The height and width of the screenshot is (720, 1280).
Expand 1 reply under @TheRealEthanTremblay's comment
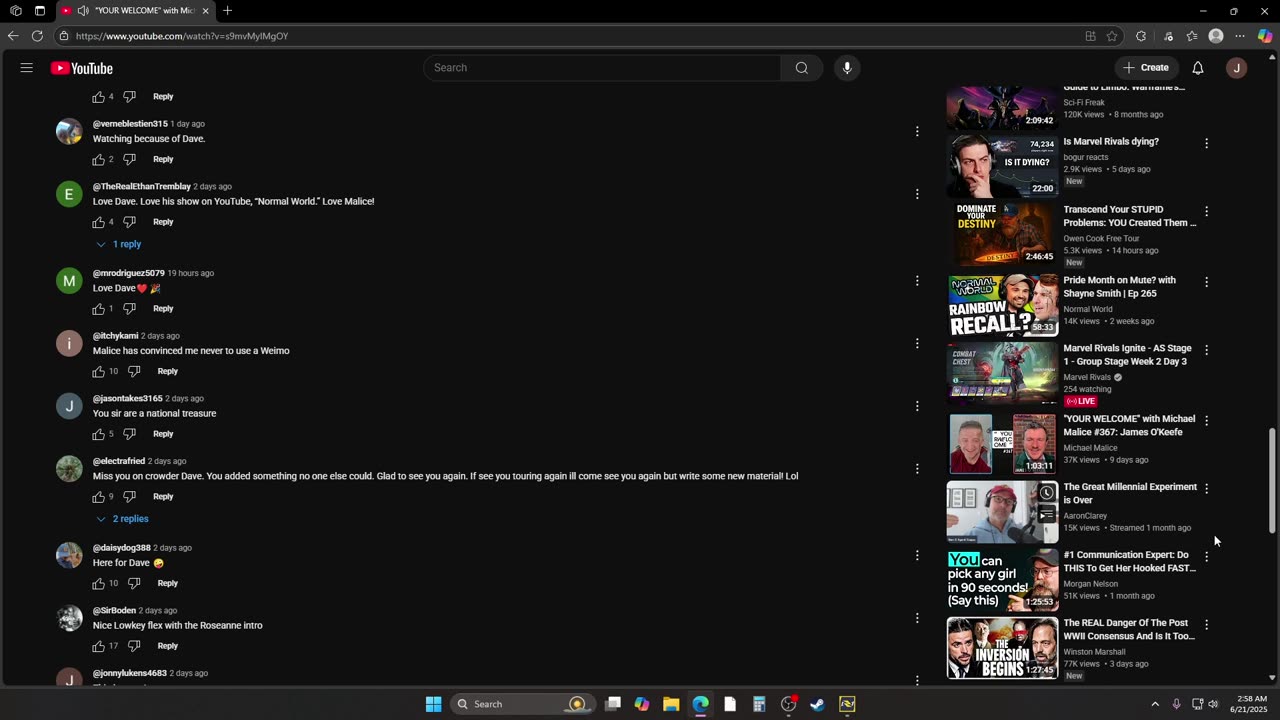point(119,244)
